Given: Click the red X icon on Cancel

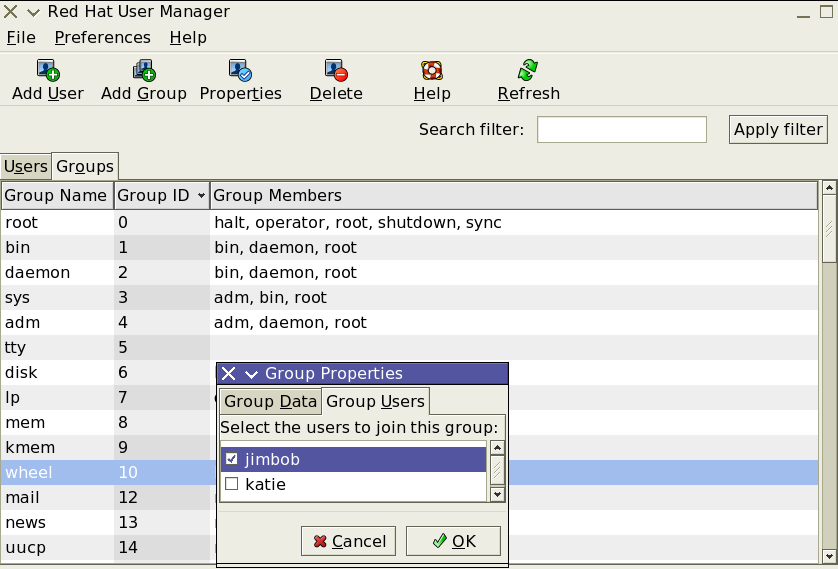Looking at the screenshot, I should [320, 541].
